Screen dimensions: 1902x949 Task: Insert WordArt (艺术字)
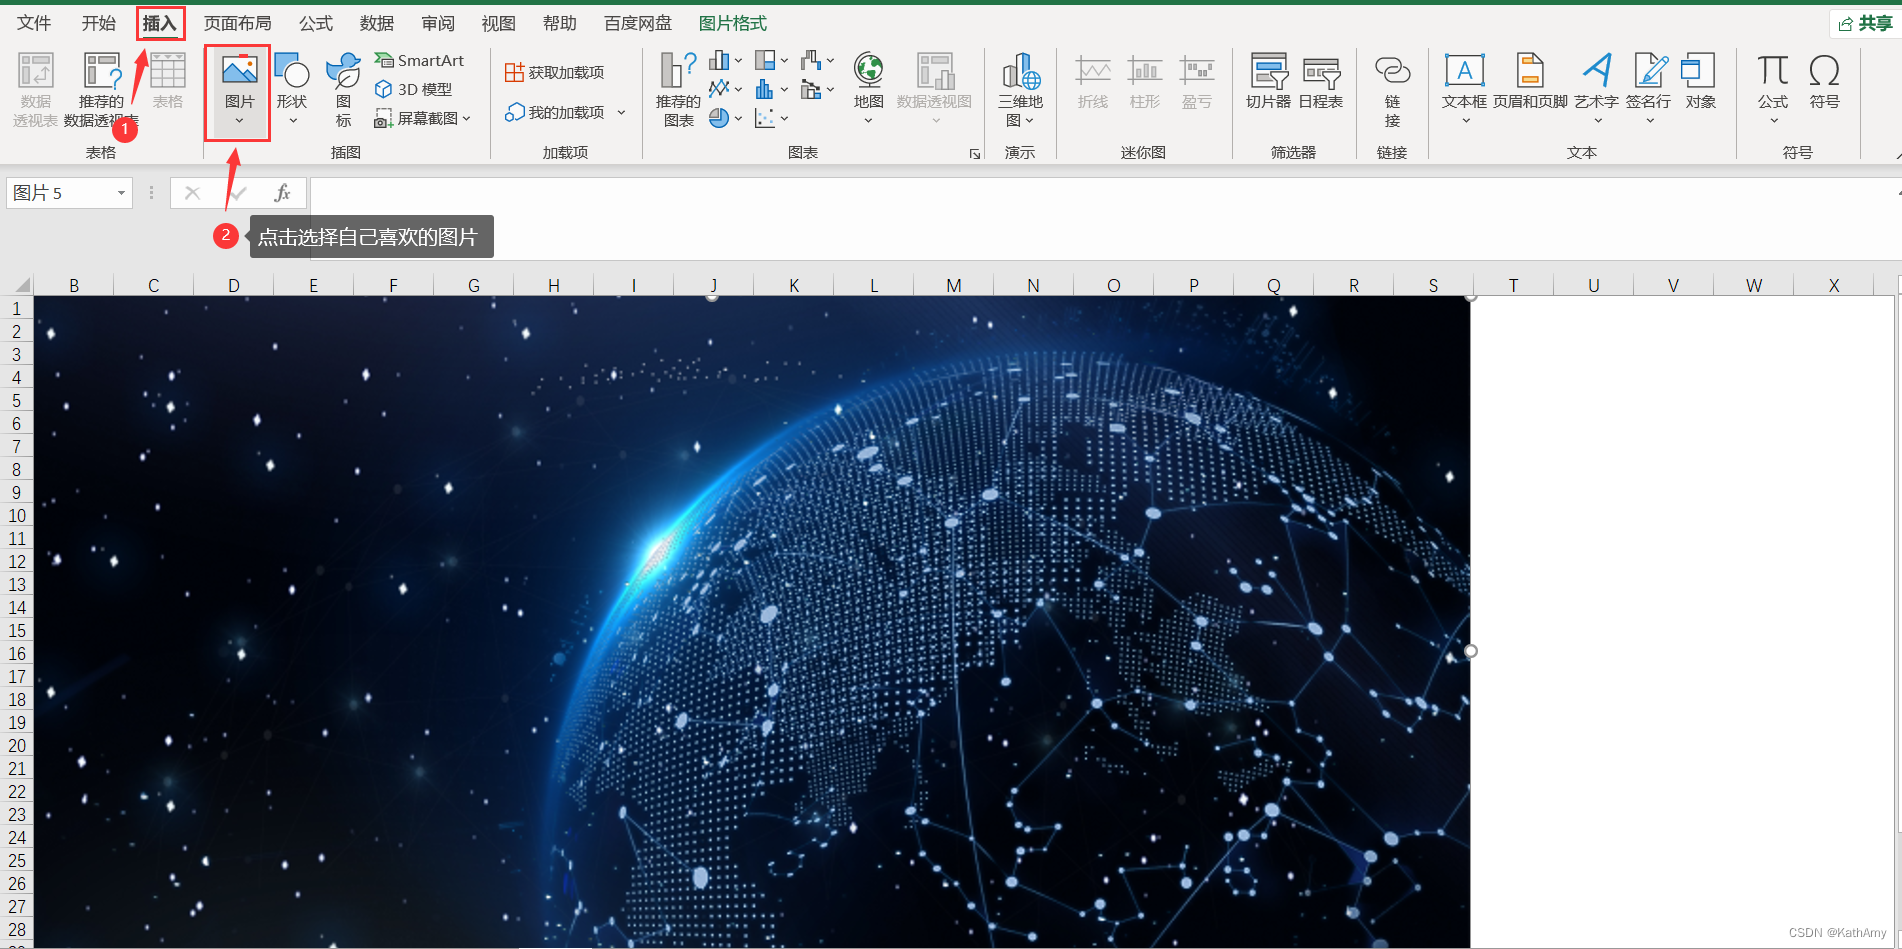click(x=1596, y=90)
